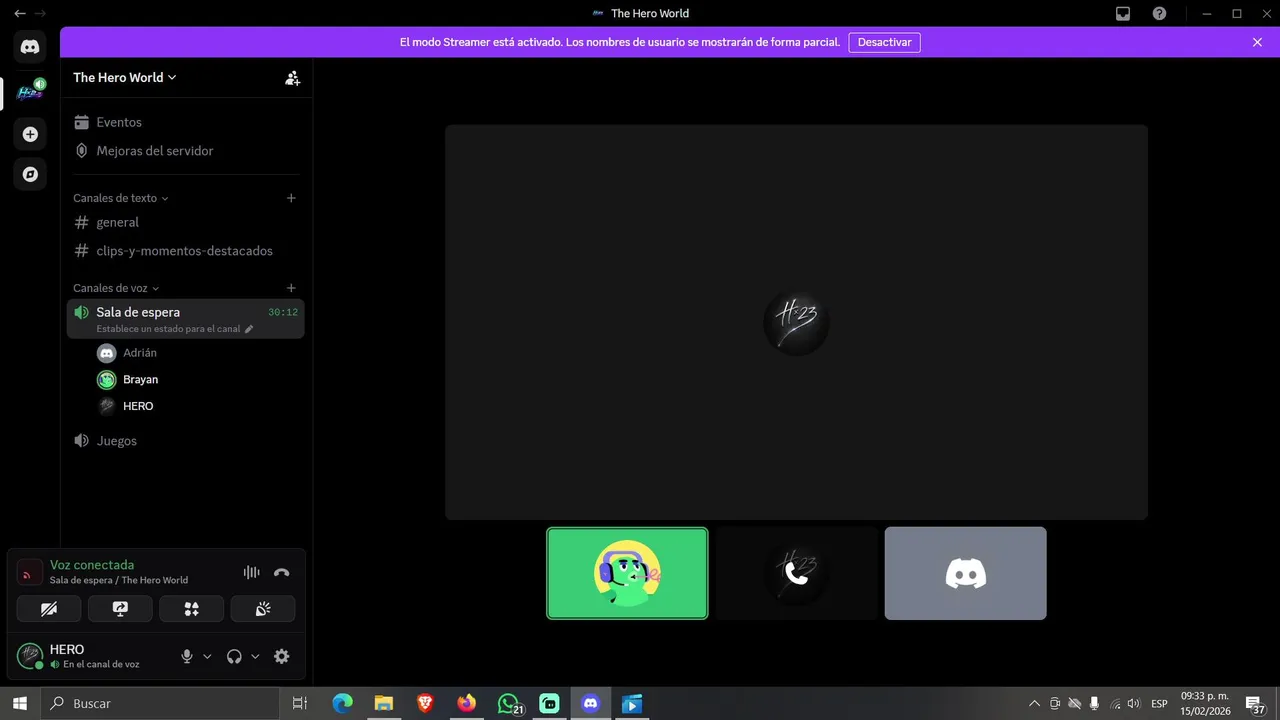The image size is (1280, 720).
Task: Open Discord direct messages home
Action: pyautogui.click(x=30, y=47)
